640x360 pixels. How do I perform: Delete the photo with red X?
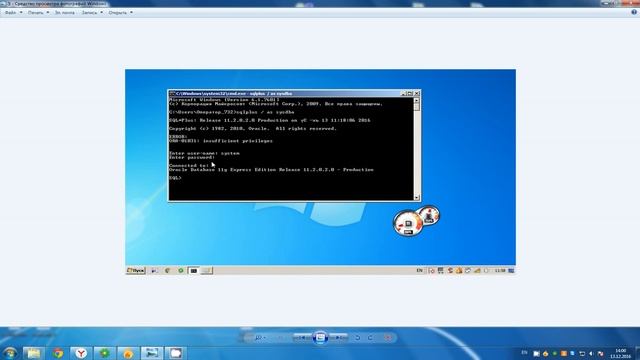(x=388, y=338)
